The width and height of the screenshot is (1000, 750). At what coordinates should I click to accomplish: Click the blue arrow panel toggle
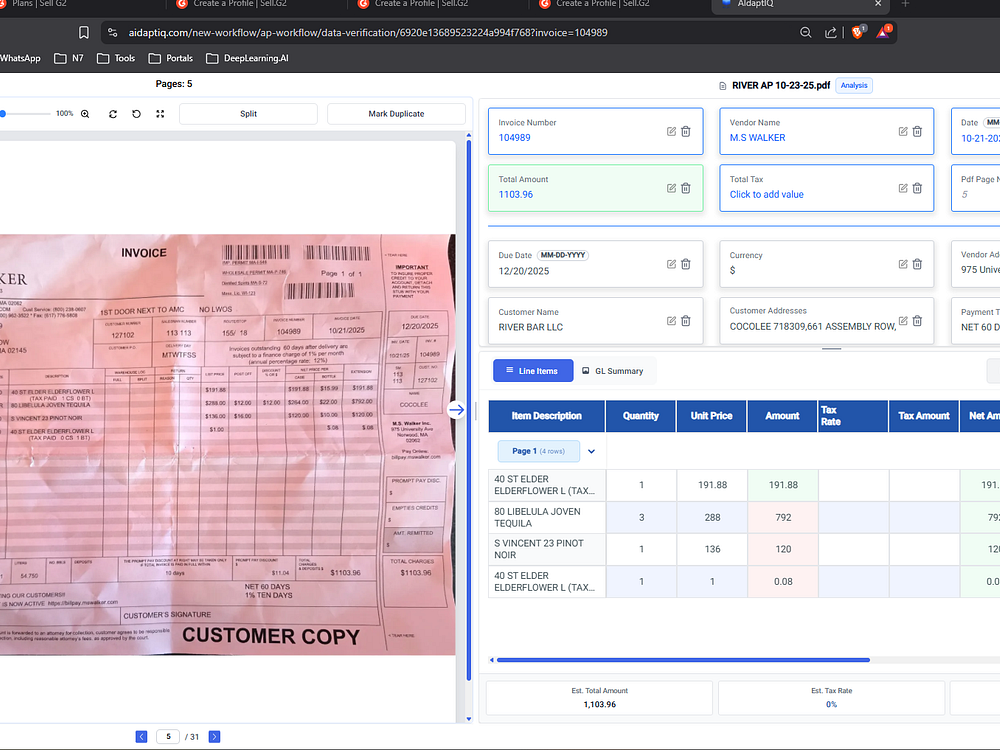[x=456, y=409]
